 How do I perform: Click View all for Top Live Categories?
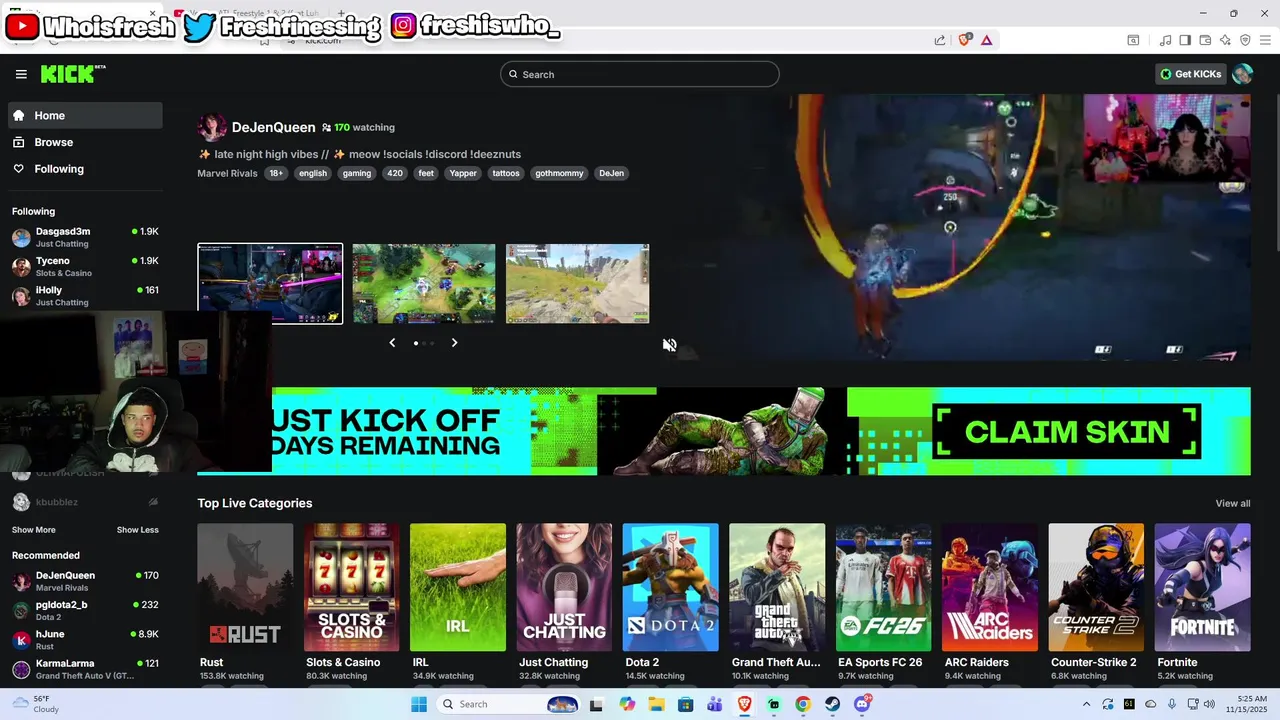pyautogui.click(x=1232, y=503)
